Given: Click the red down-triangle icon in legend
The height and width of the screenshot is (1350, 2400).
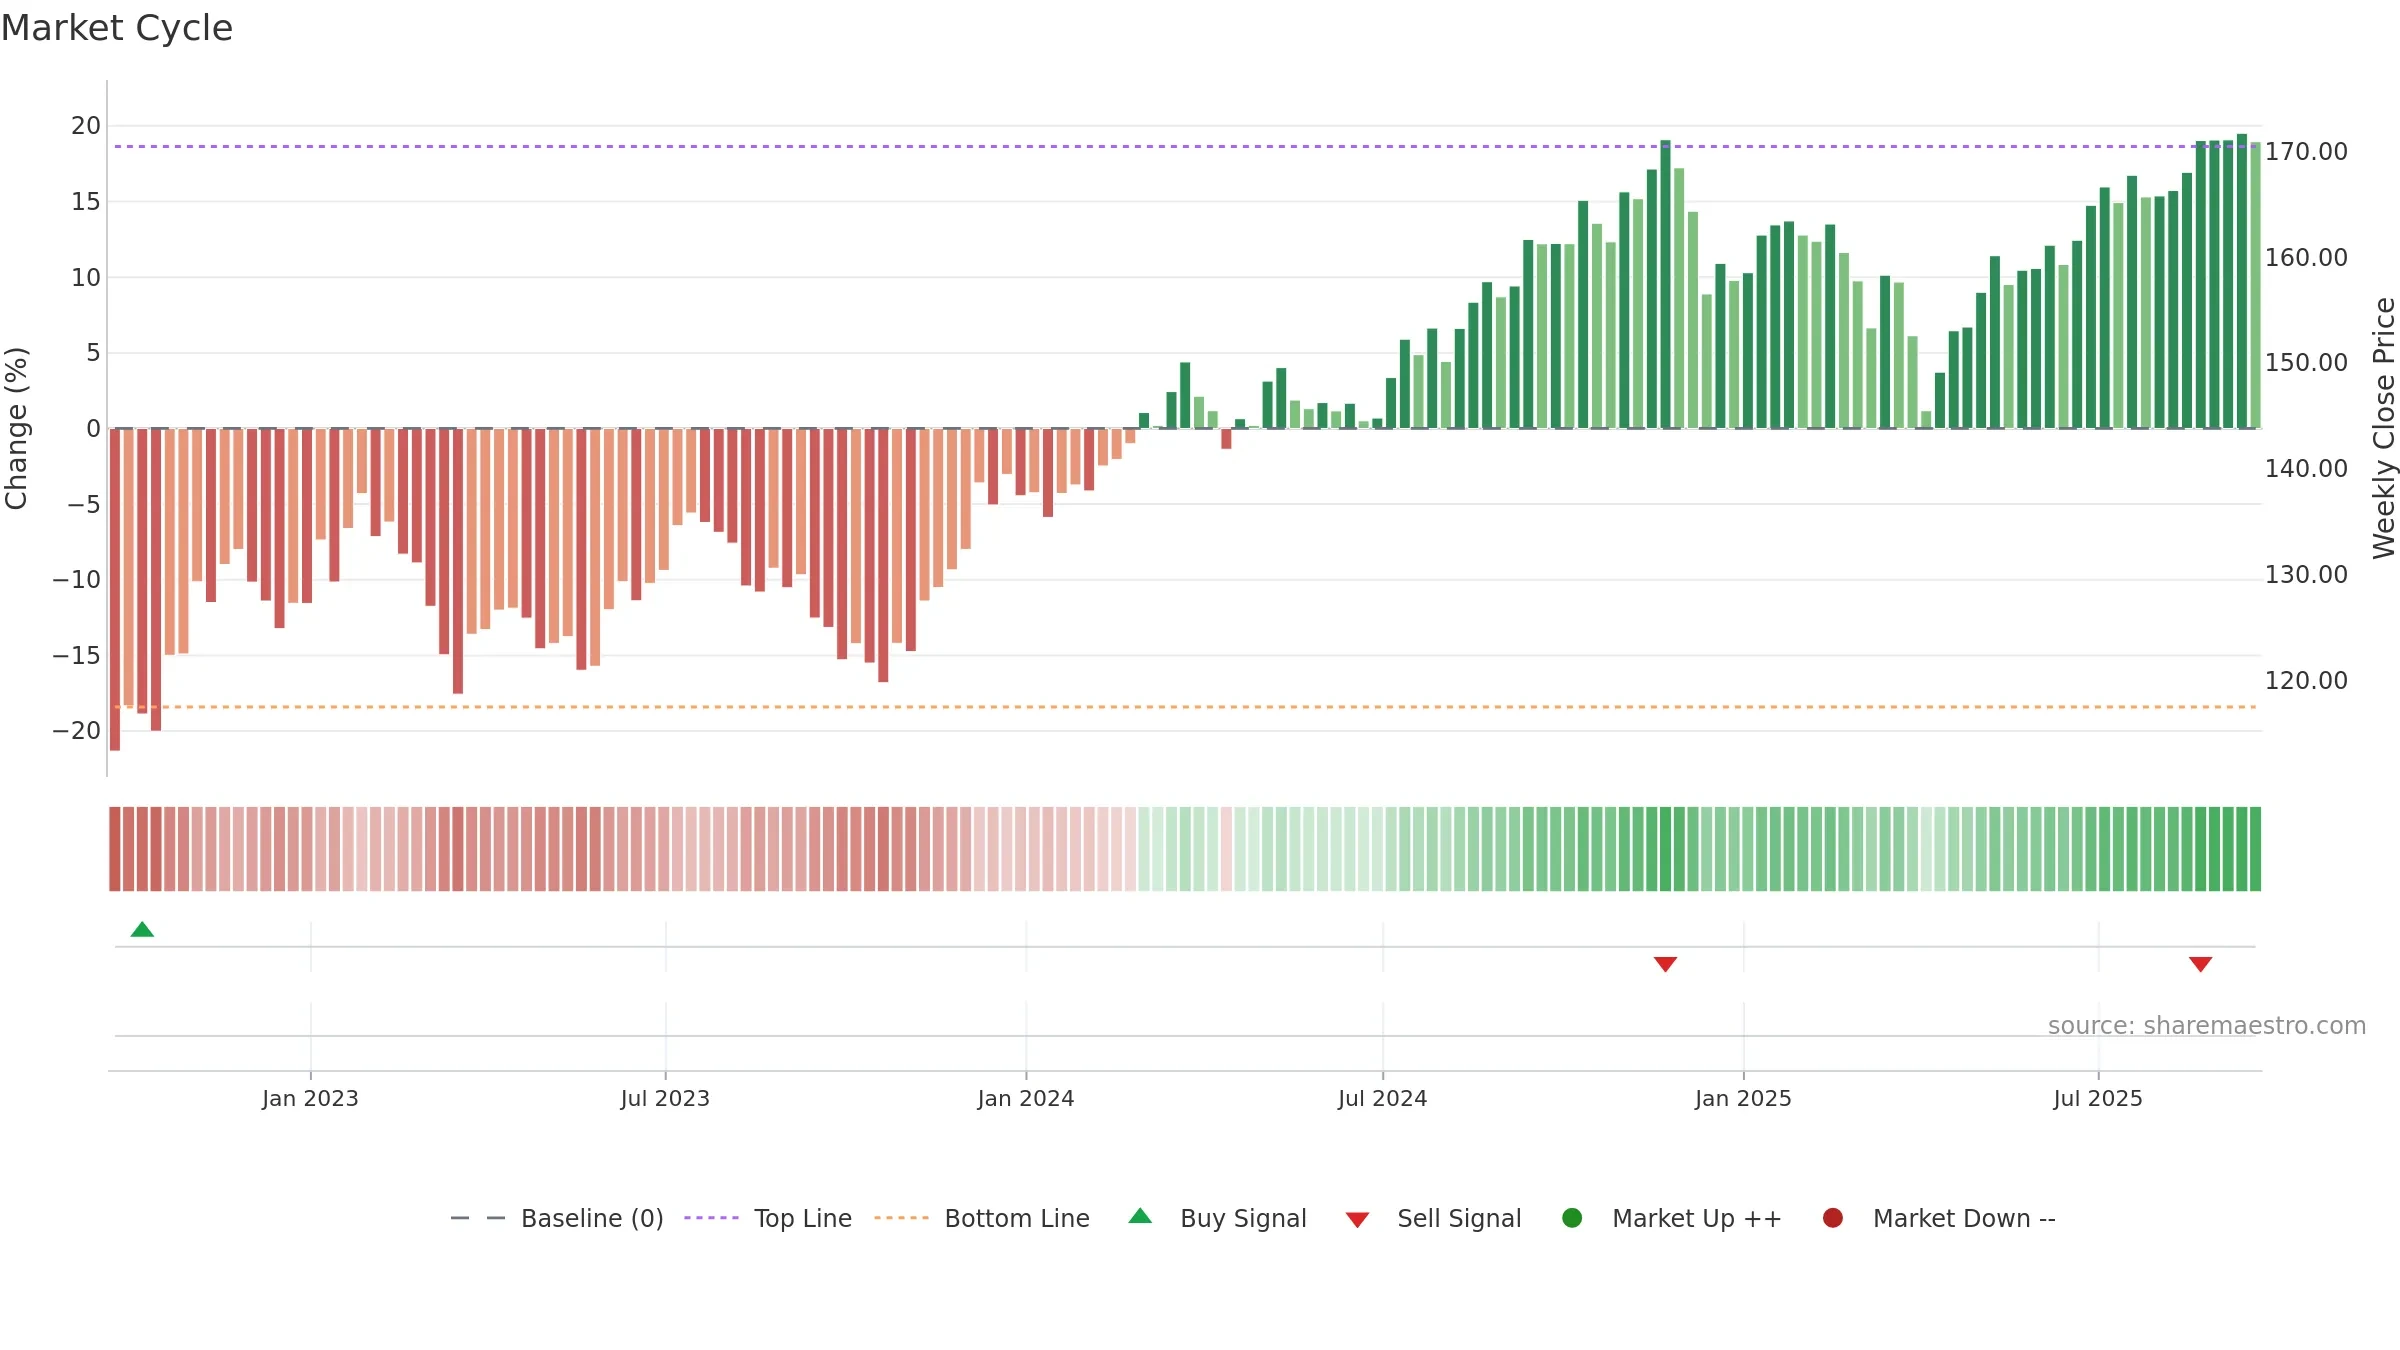Looking at the screenshot, I should pyautogui.click(x=1357, y=1220).
